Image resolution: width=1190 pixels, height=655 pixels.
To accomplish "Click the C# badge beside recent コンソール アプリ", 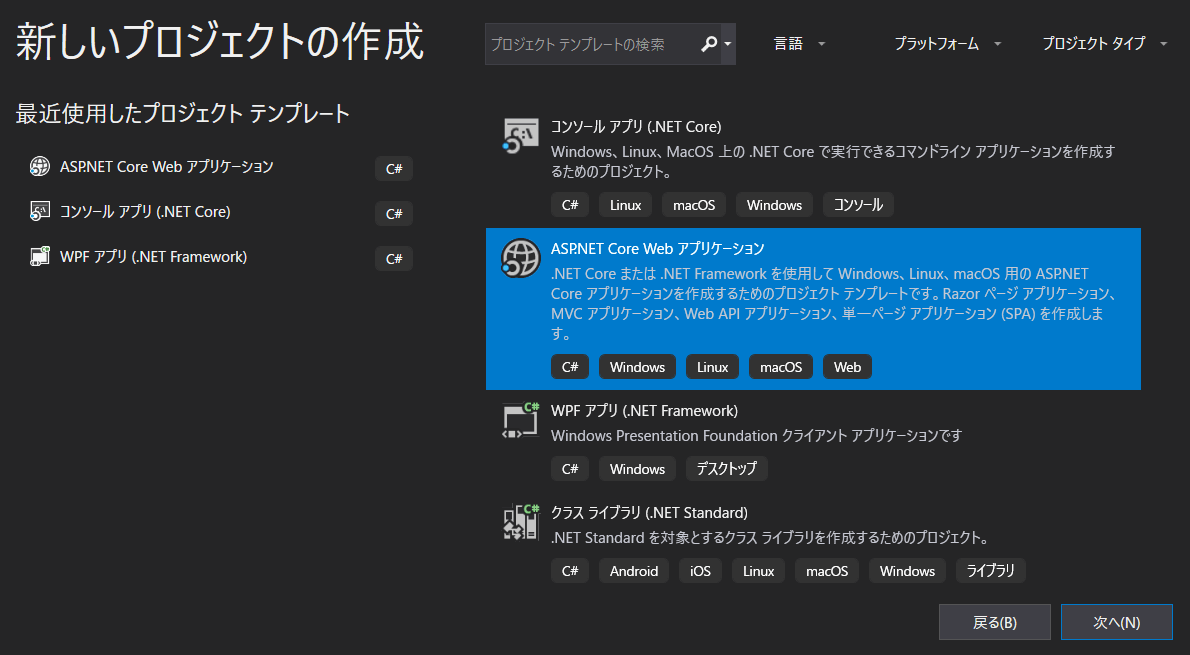I will click(394, 213).
